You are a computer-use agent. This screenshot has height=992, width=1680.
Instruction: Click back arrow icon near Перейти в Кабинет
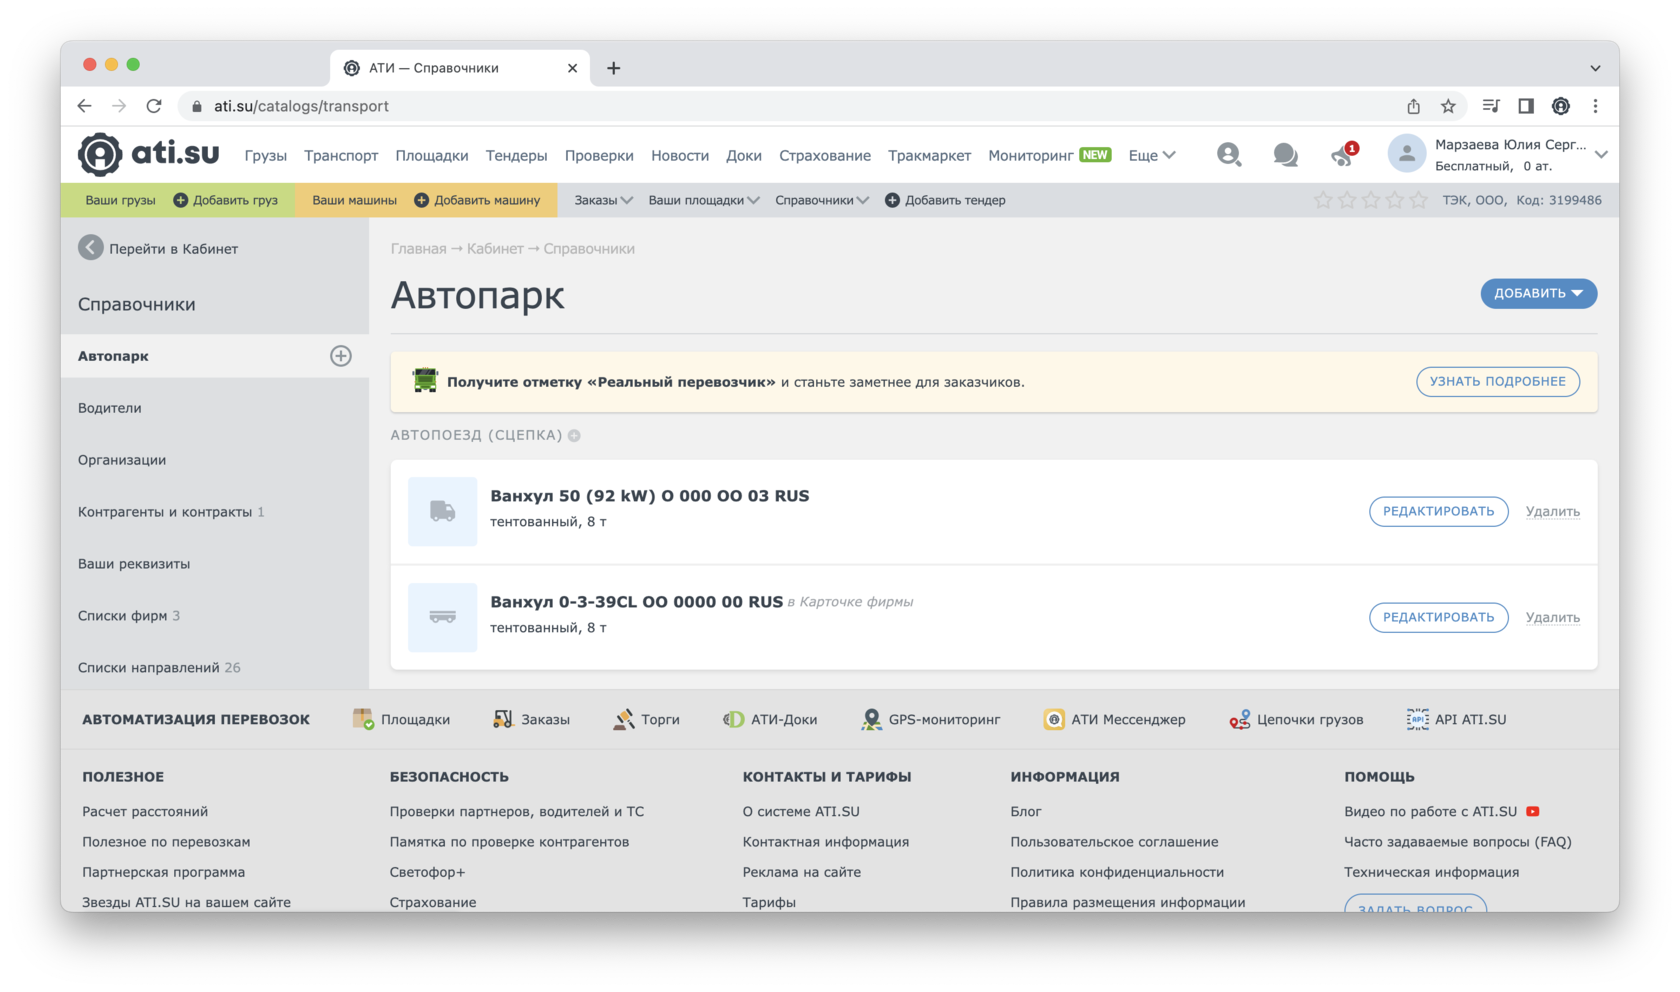click(x=91, y=248)
